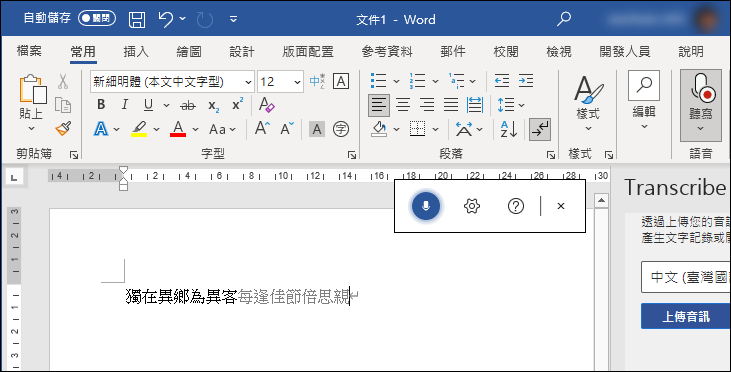The height and width of the screenshot is (372, 731).
Task: Click the Cut scissors icon
Action: pyautogui.click(x=63, y=82)
